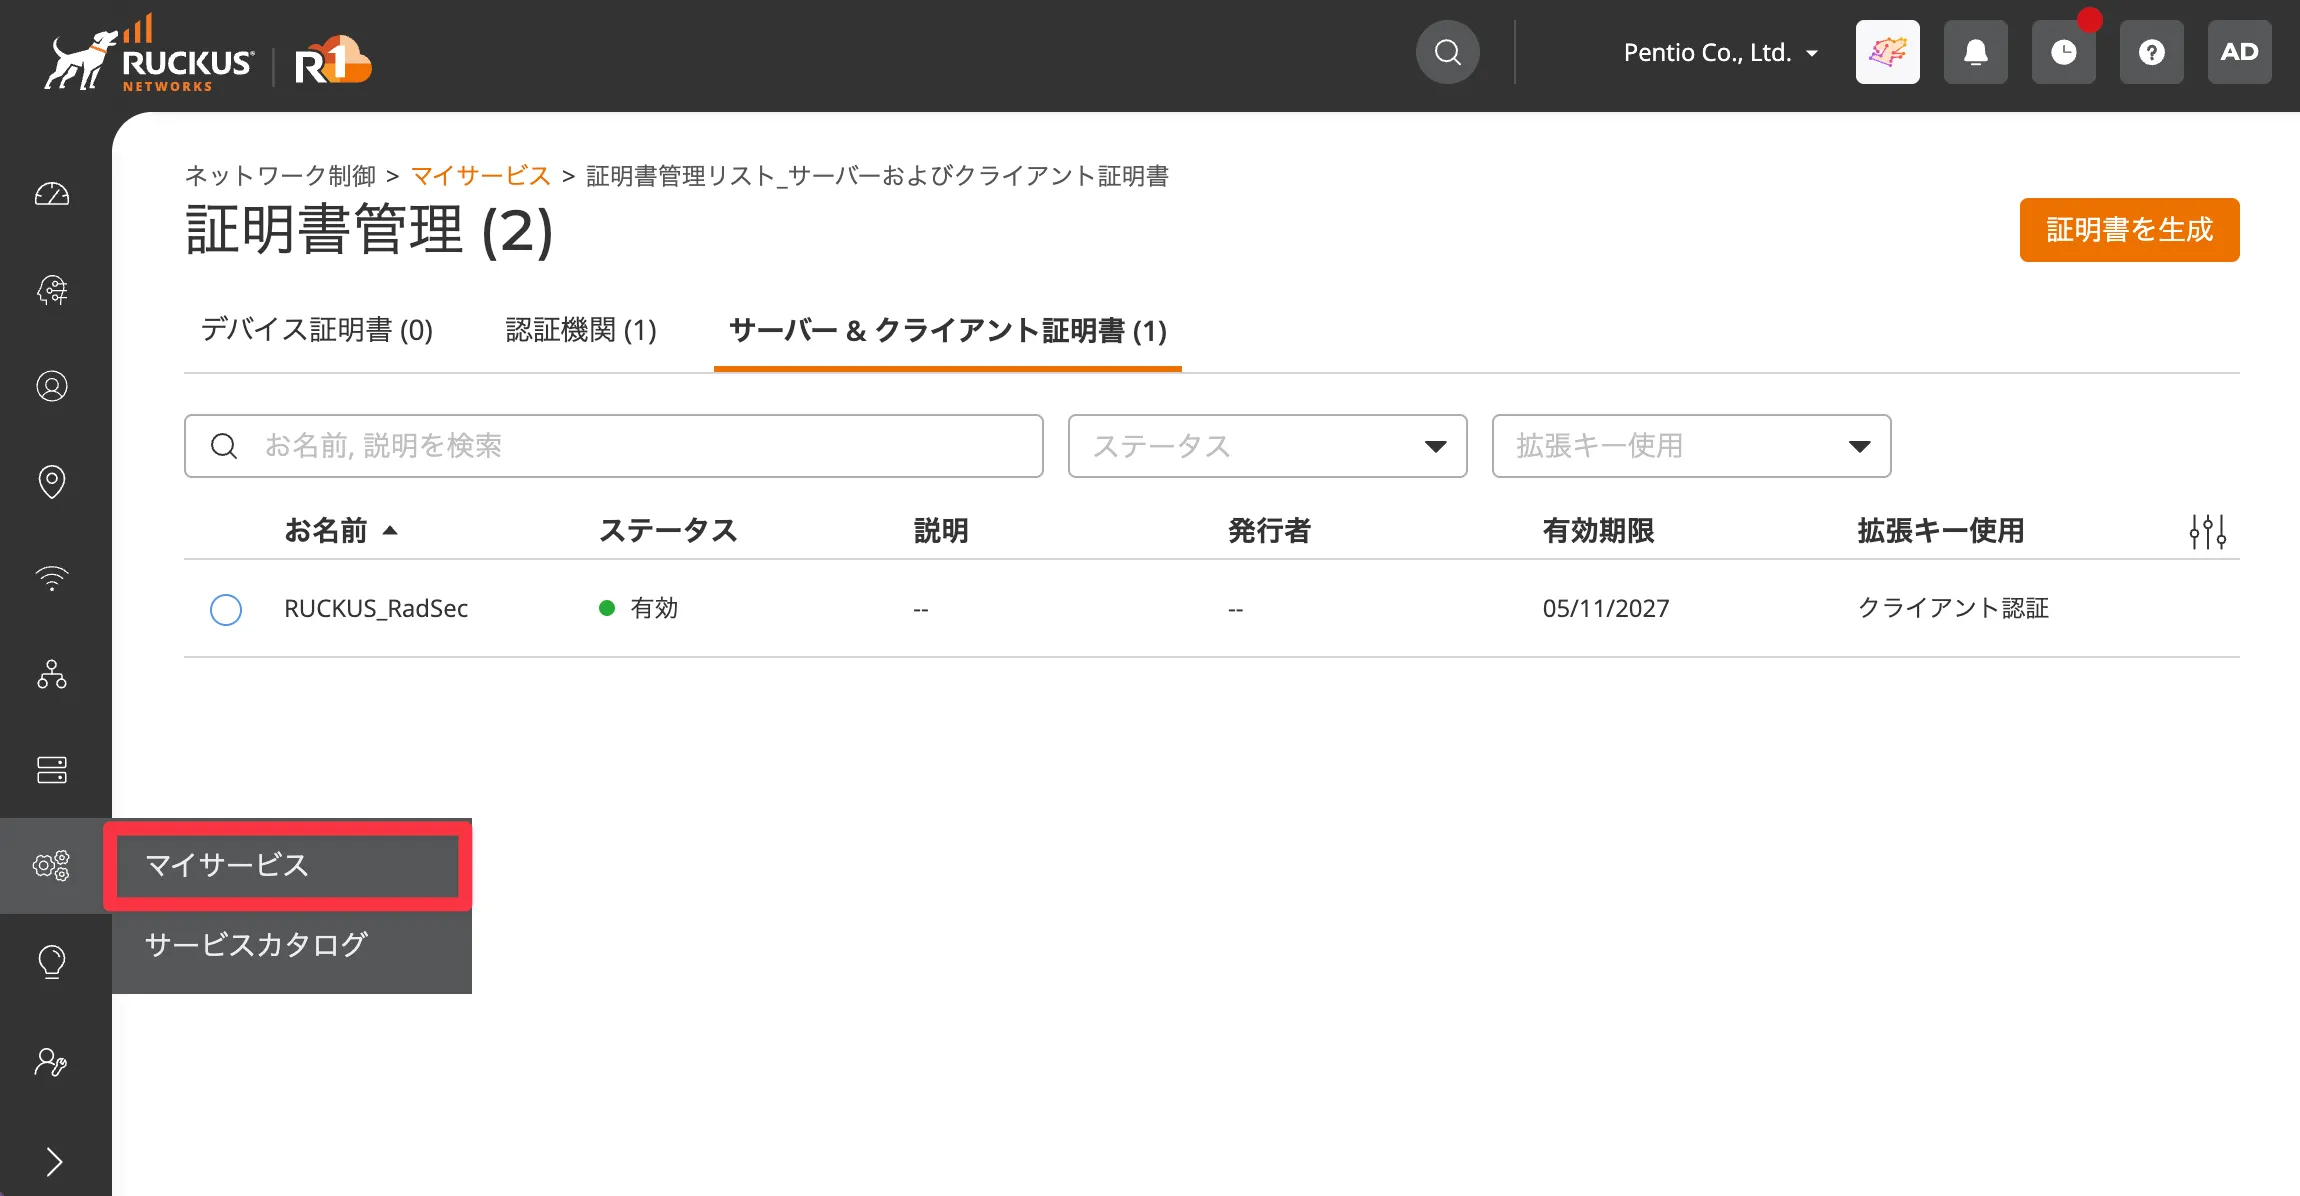Click the 証明書を生成 button
2300x1196 pixels.
click(2129, 230)
